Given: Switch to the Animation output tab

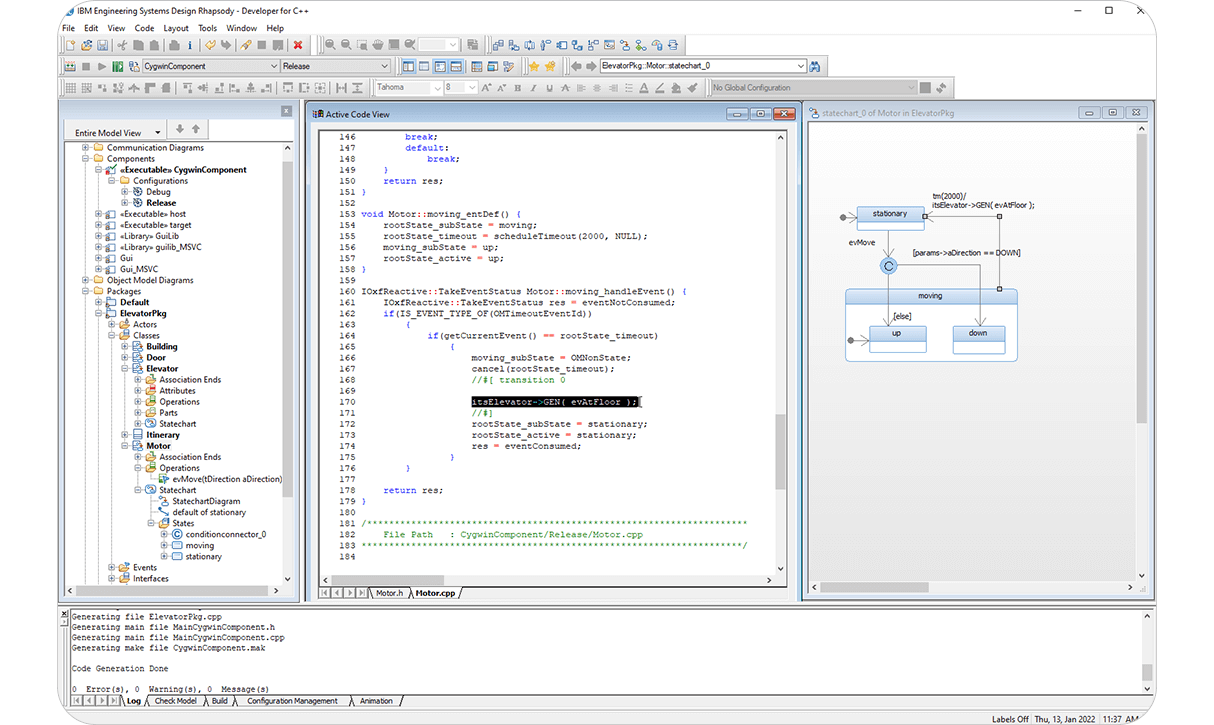Looking at the screenshot, I should tap(376, 701).
